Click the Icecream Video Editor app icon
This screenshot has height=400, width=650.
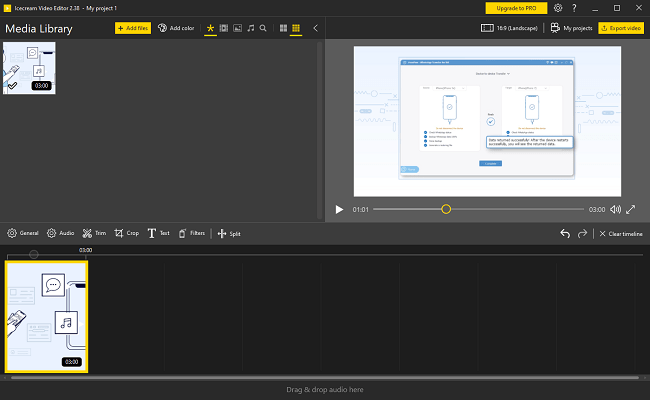pyautogui.click(x=7, y=8)
